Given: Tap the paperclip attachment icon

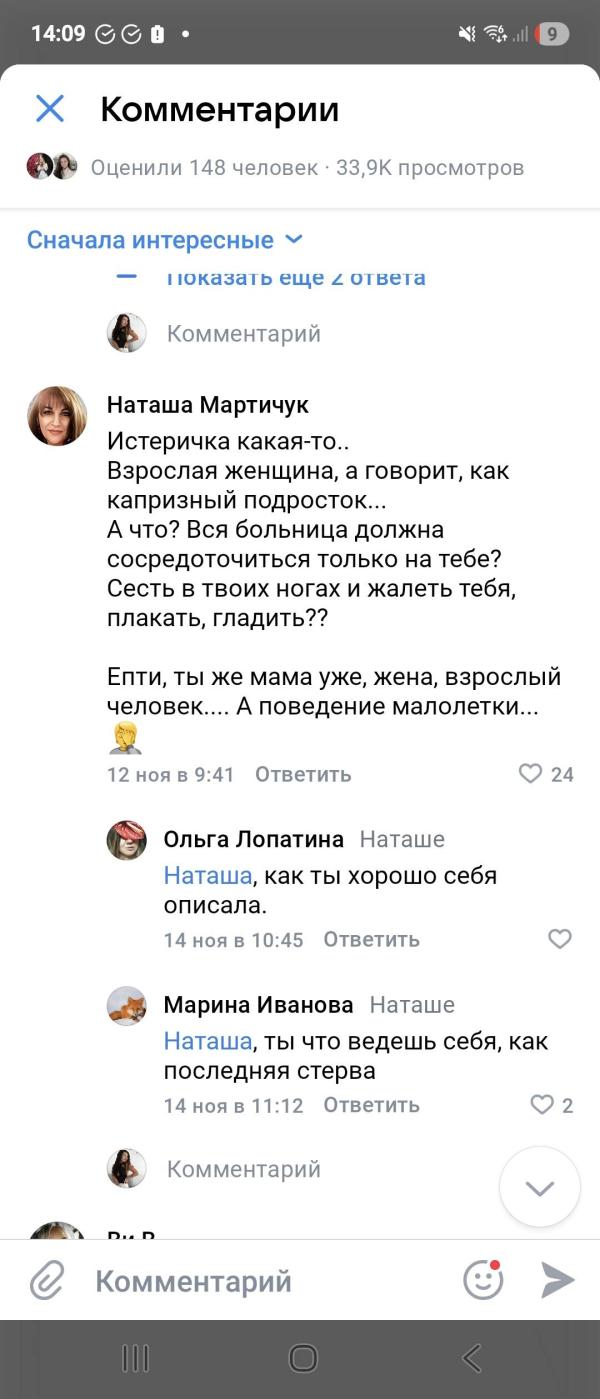Looking at the screenshot, I should pyautogui.click(x=47, y=1280).
